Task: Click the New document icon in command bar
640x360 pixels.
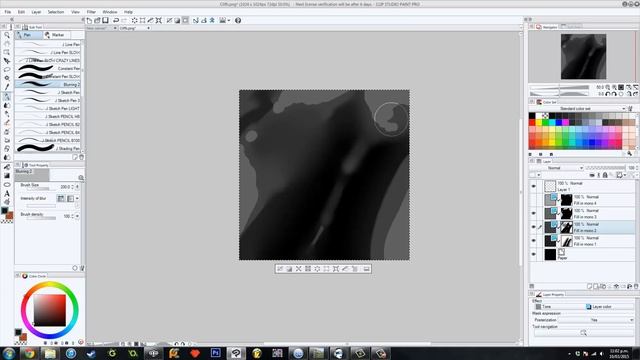Action: (x=89, y=20)
